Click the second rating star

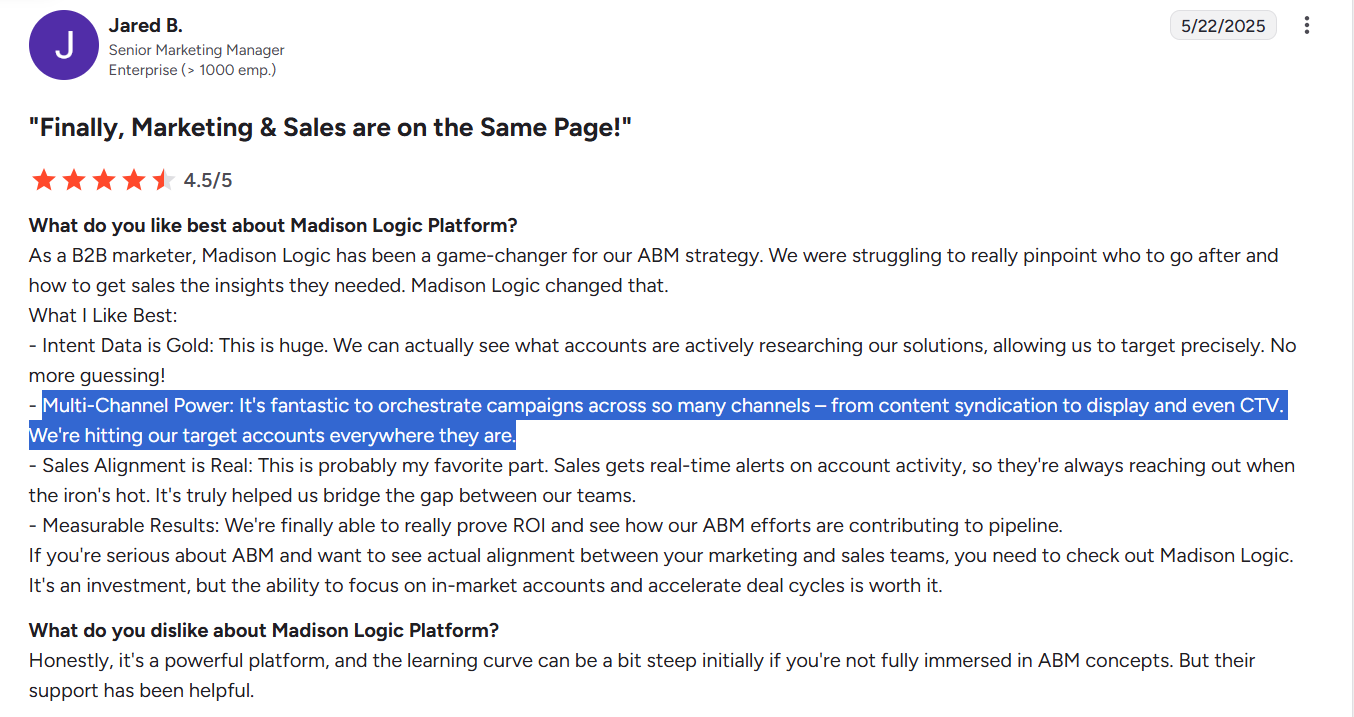(73, 180)
